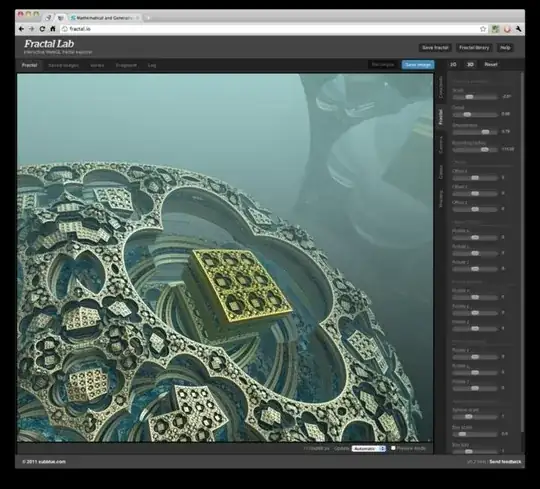Click the Fractal Lab logo title
This screenshot has height=489, width=540.
point(49,44)
